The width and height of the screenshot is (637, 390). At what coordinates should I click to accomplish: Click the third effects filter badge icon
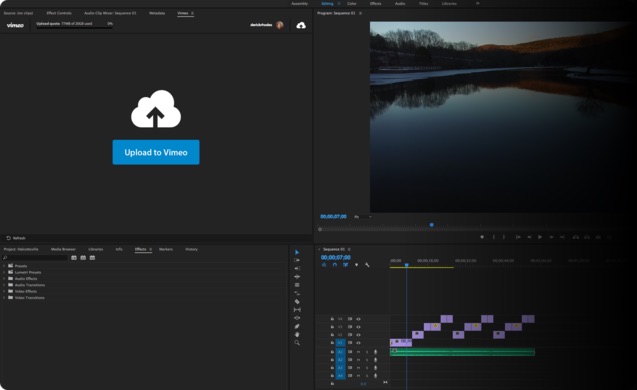pyautogui.click(x=92, y=258)
